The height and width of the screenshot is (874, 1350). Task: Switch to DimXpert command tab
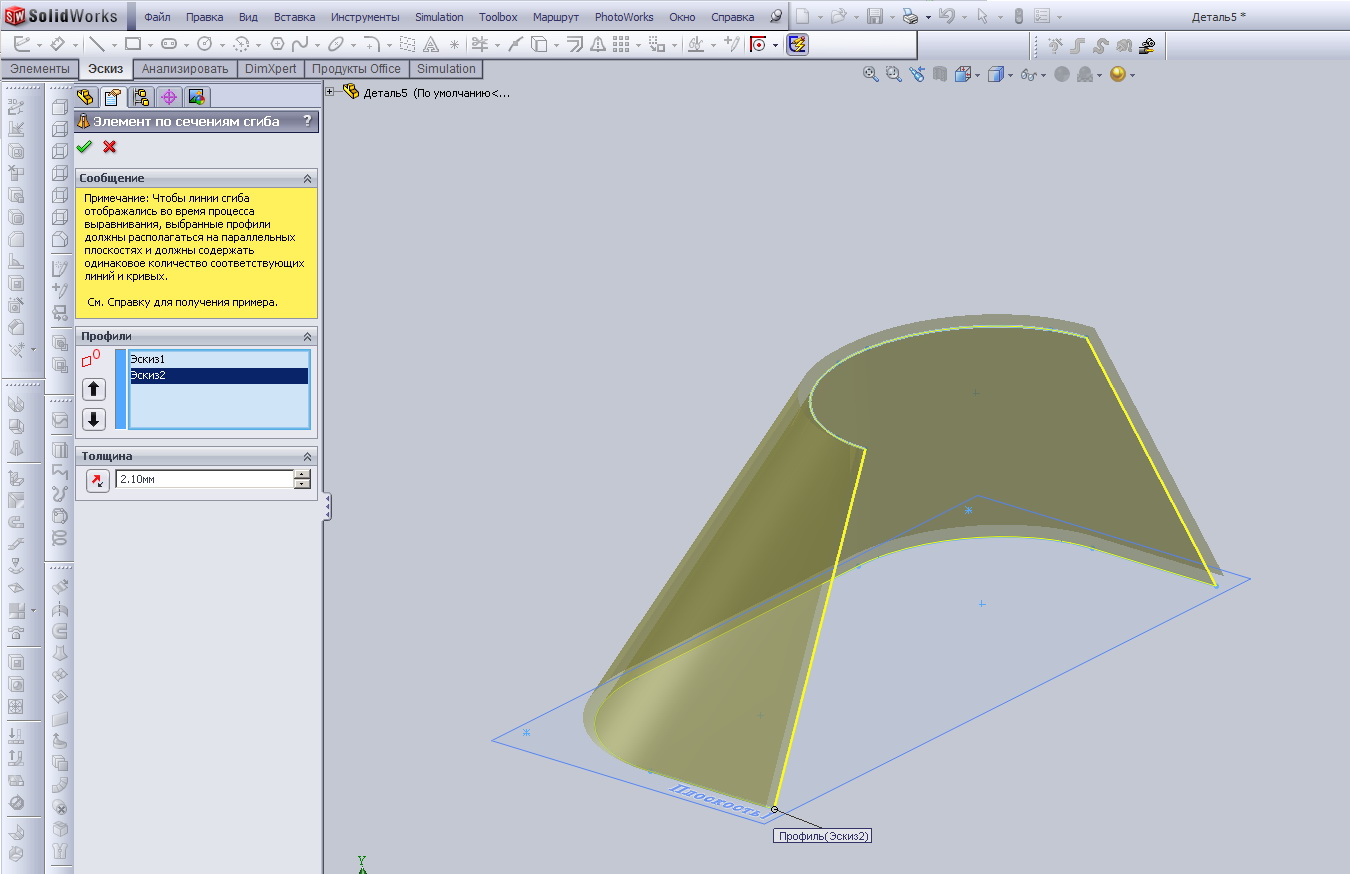tap(270, 69)
